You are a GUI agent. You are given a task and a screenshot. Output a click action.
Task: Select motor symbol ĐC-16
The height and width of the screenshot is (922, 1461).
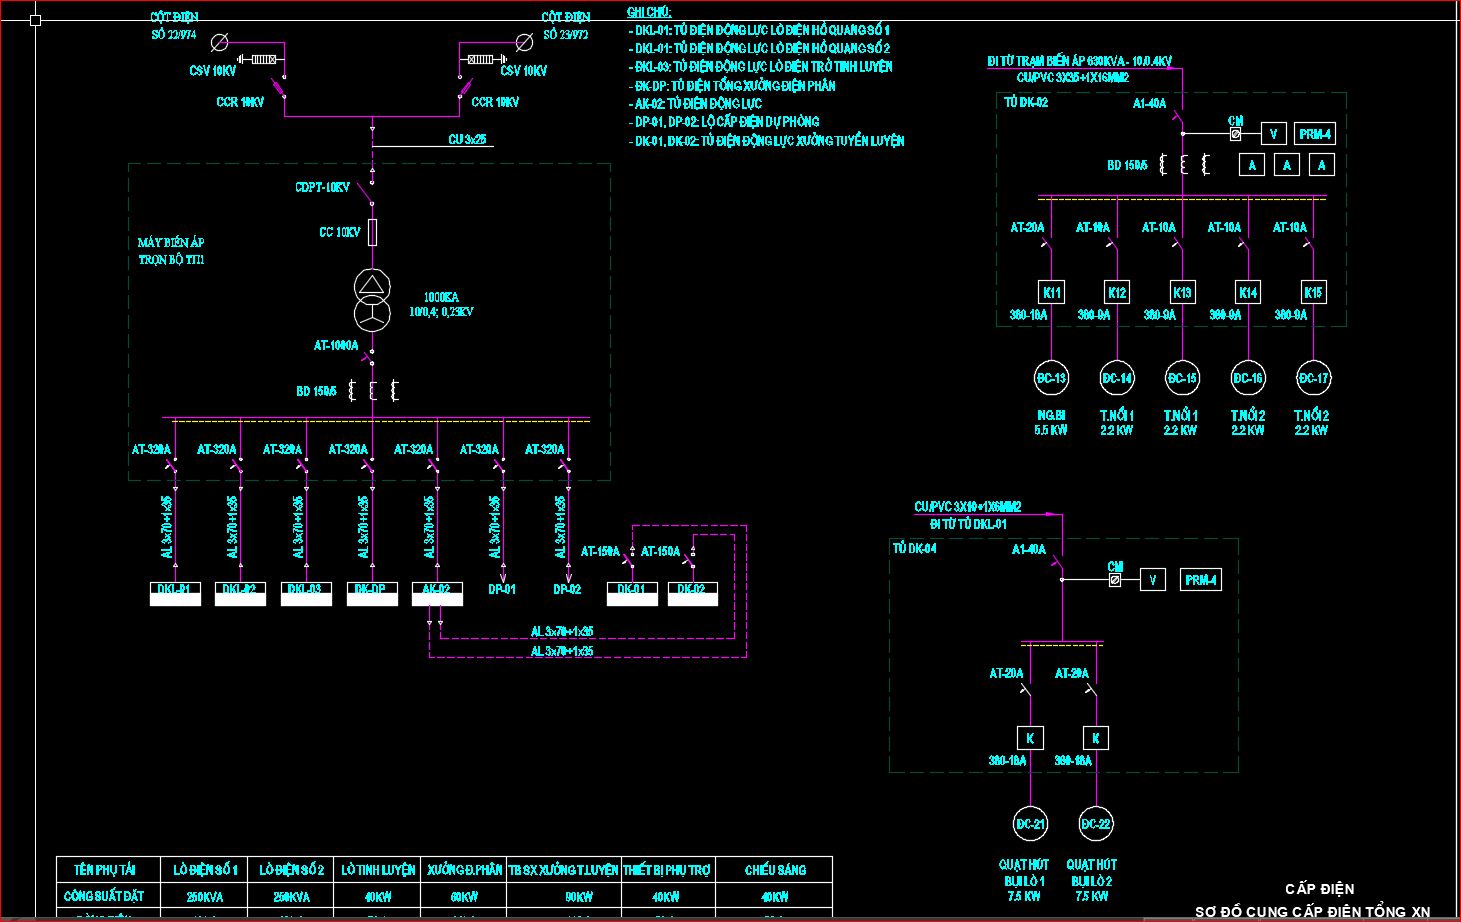[x=1248, y=378]
